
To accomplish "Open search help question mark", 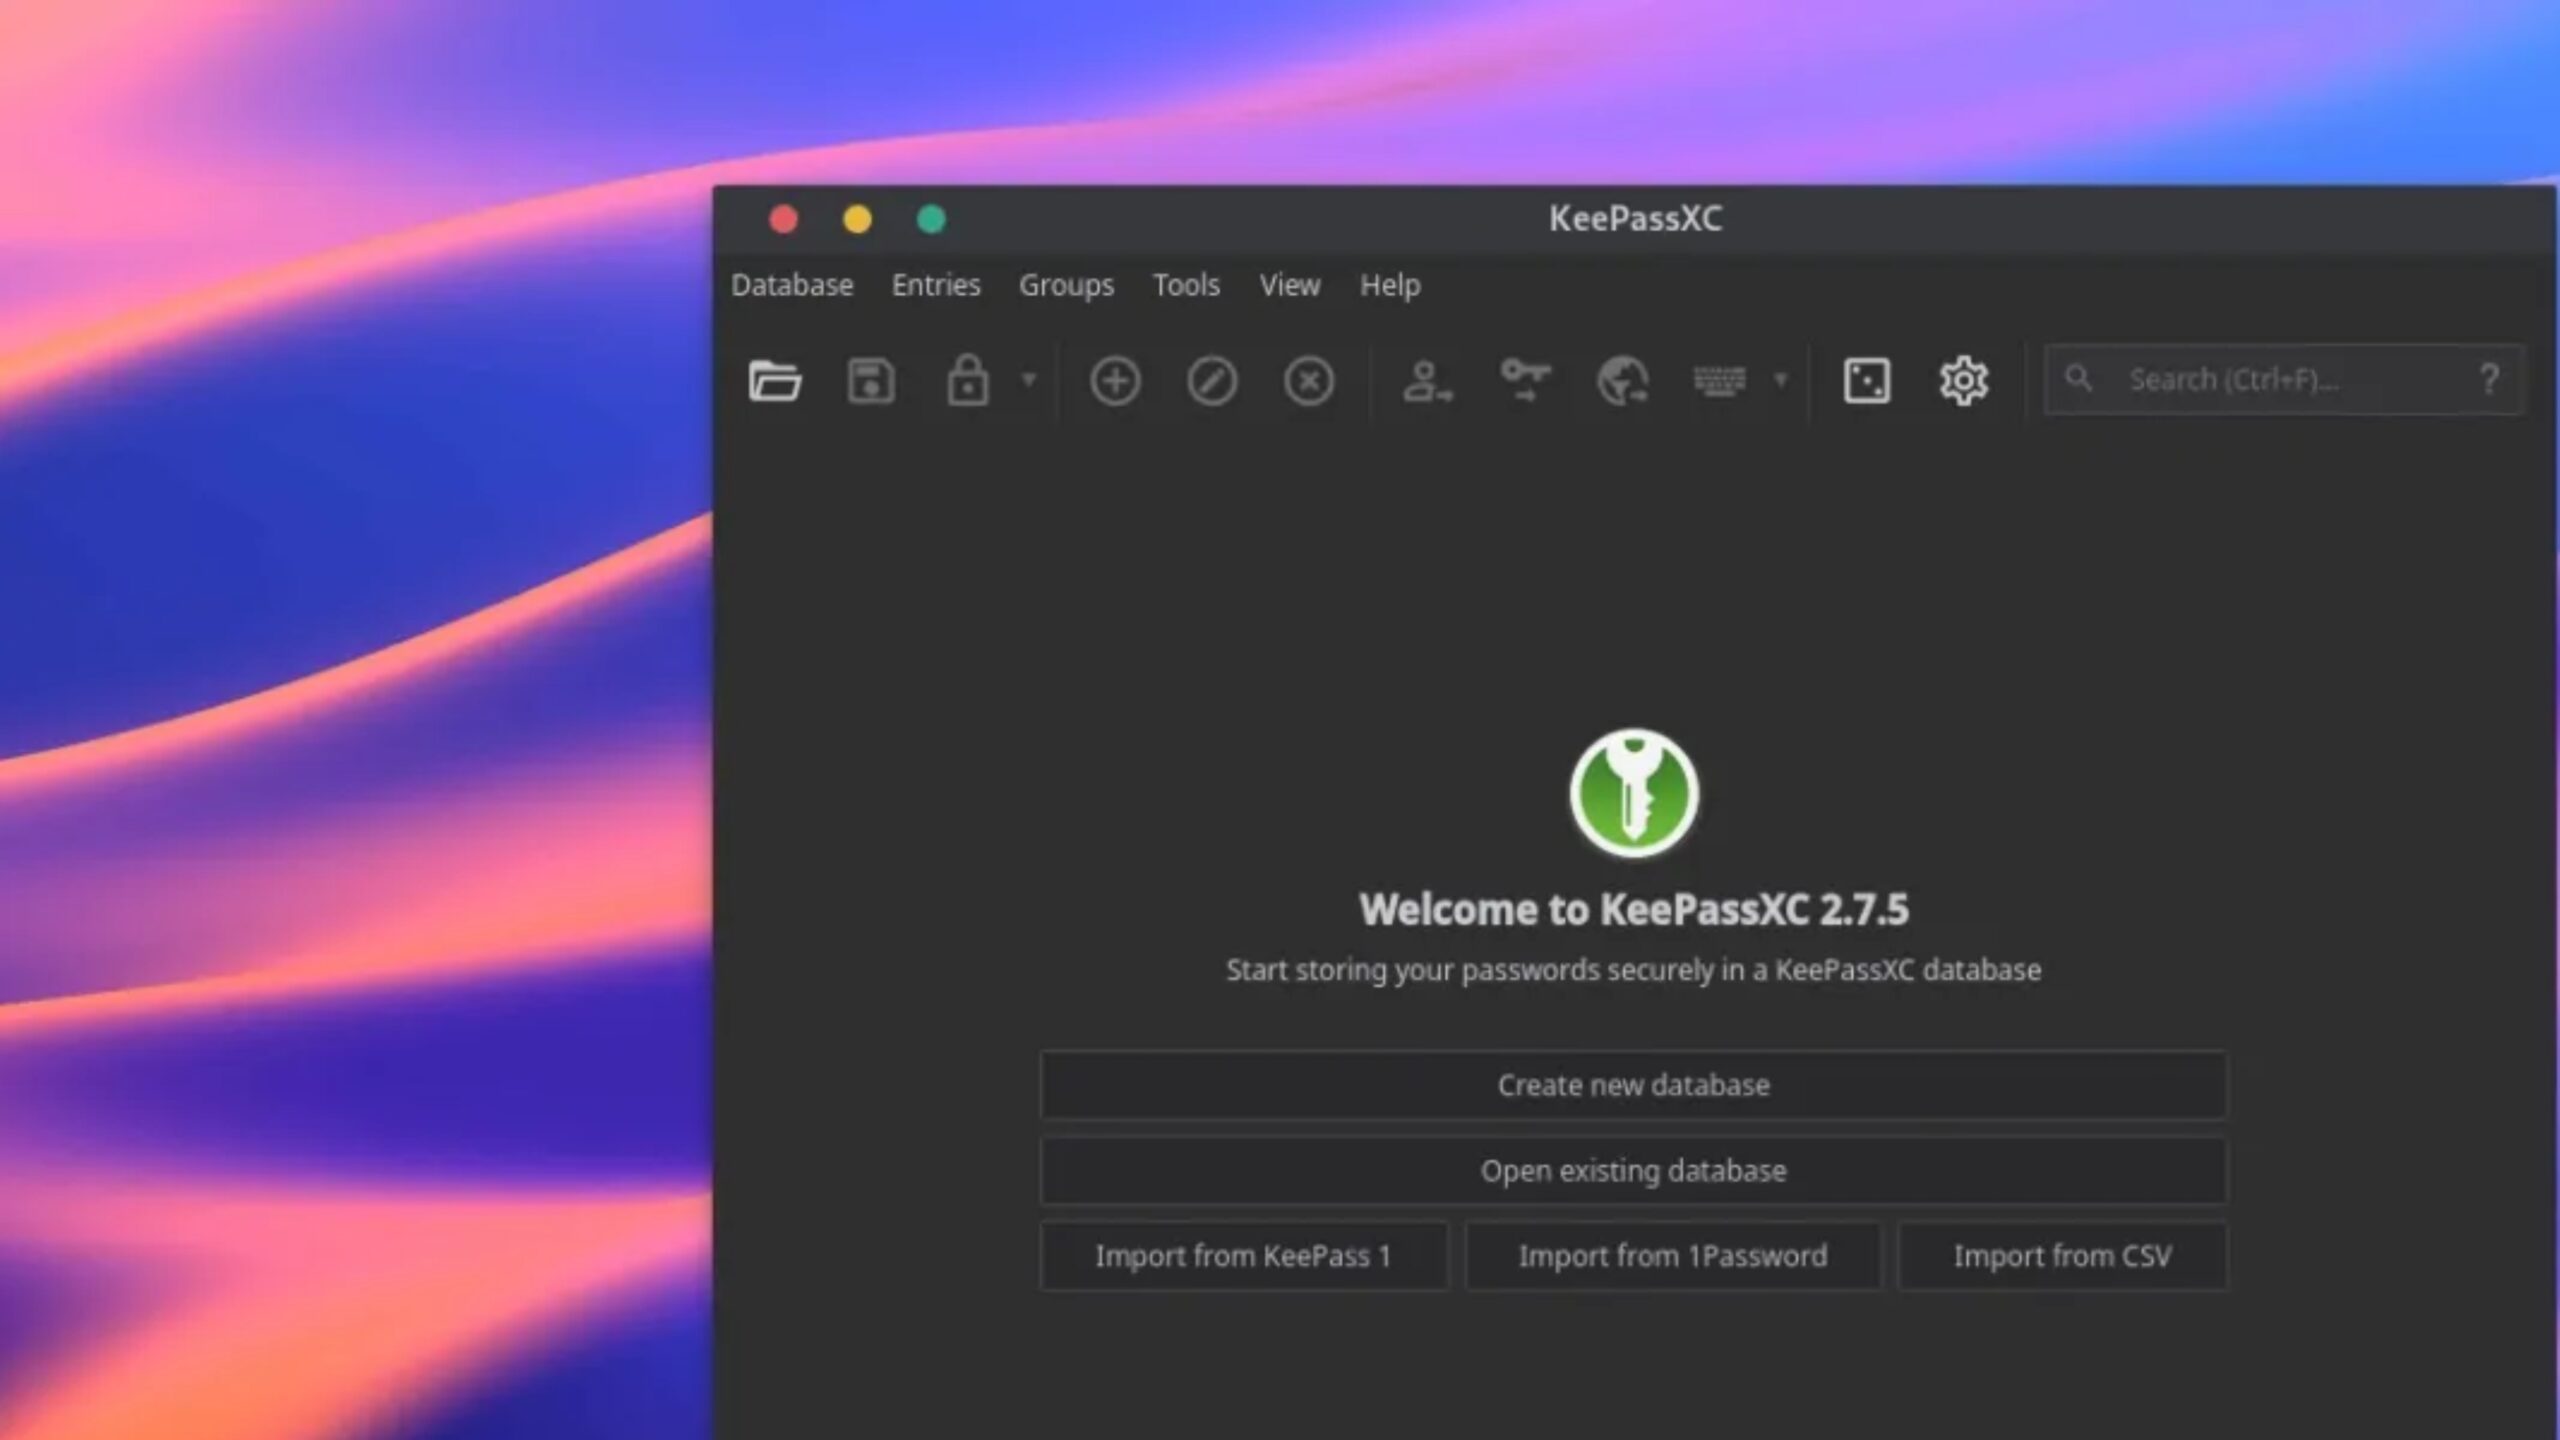I will [2490, 379].
